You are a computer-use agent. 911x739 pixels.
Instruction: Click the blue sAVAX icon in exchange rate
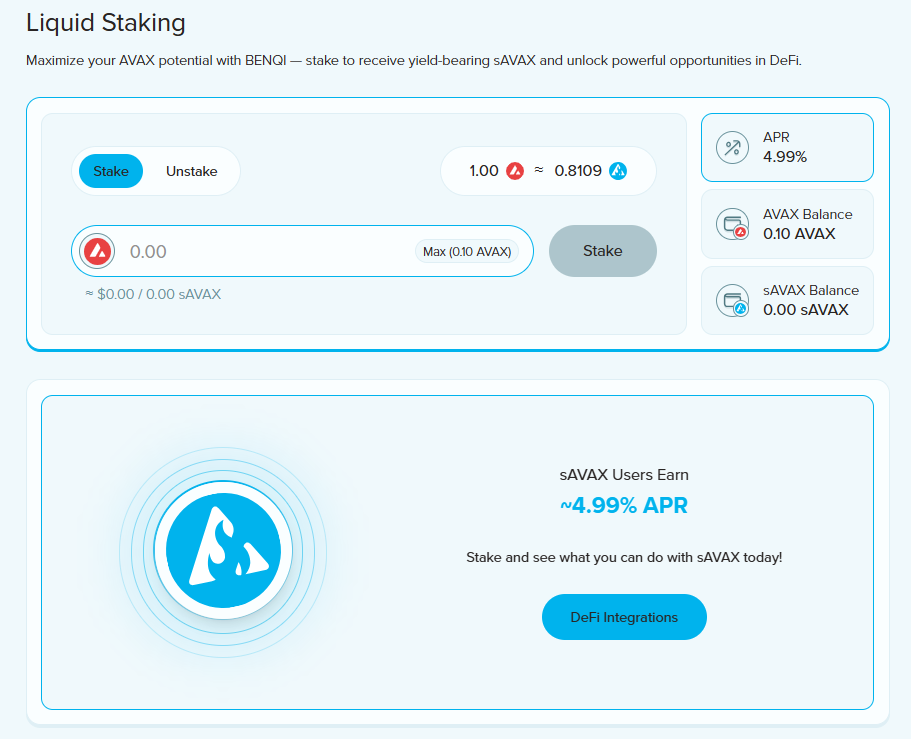click(x=618, y=171)
